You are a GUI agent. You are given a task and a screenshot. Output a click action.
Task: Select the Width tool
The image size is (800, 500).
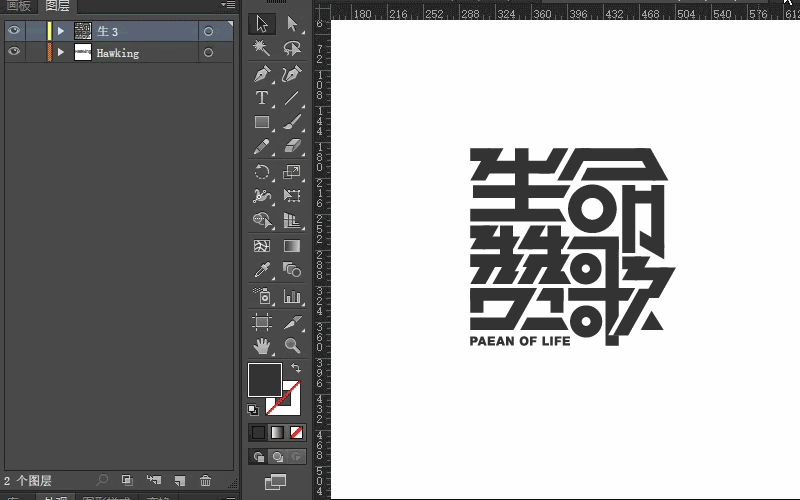click(x=262, y=196)
